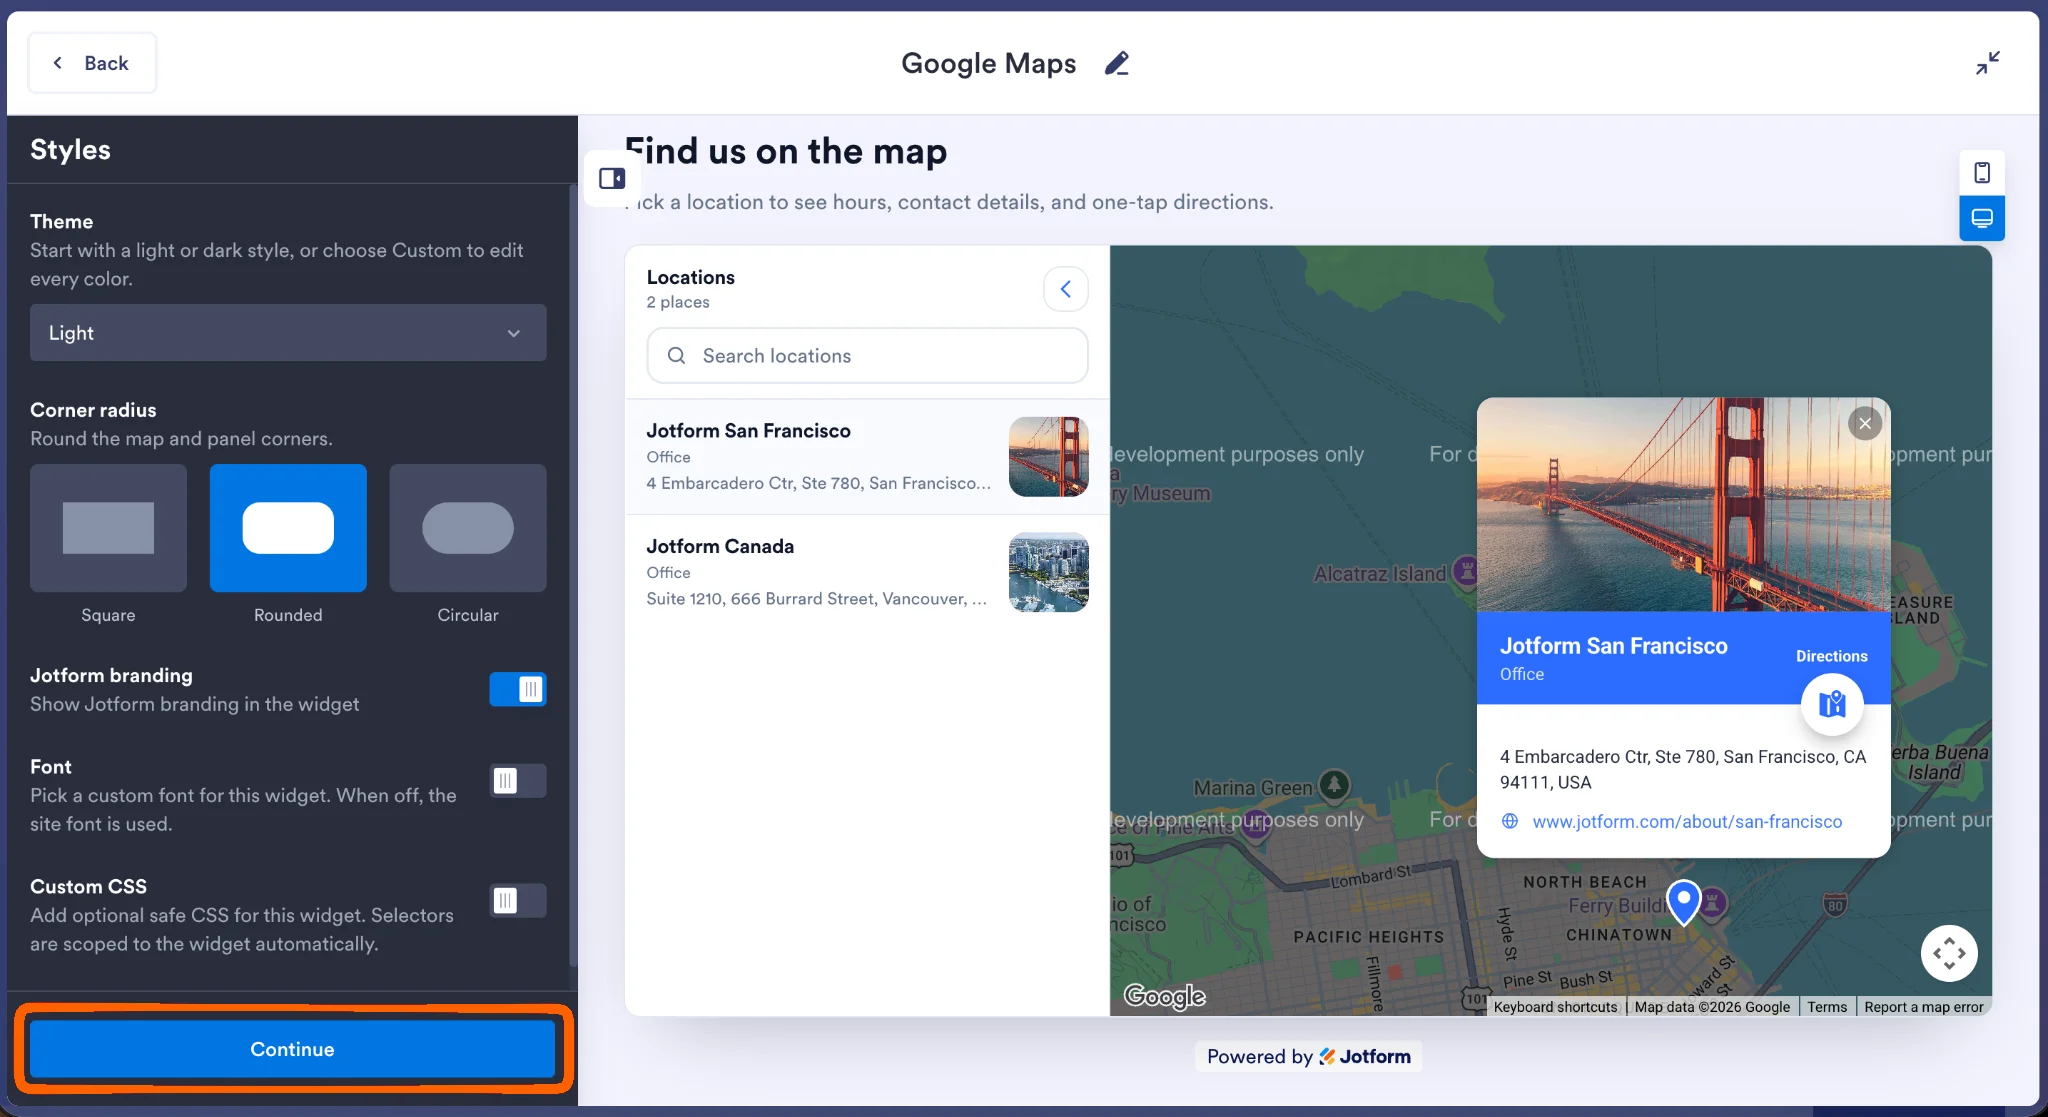Enable the custom Font toggle

click(x=518, y=781)
